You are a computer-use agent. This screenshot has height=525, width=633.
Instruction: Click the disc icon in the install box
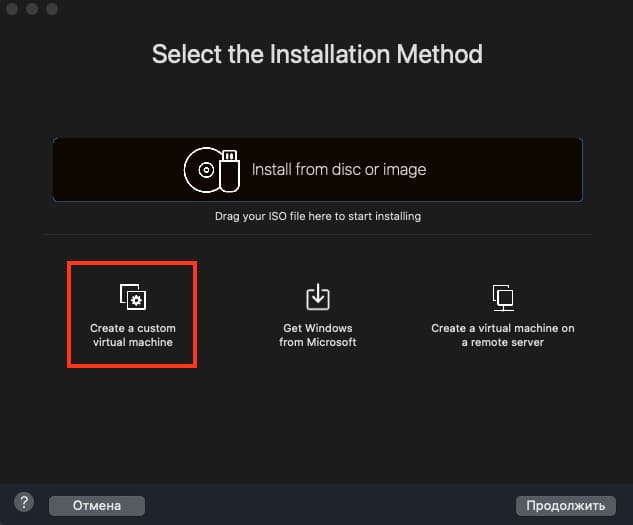(x=204, y=170)
